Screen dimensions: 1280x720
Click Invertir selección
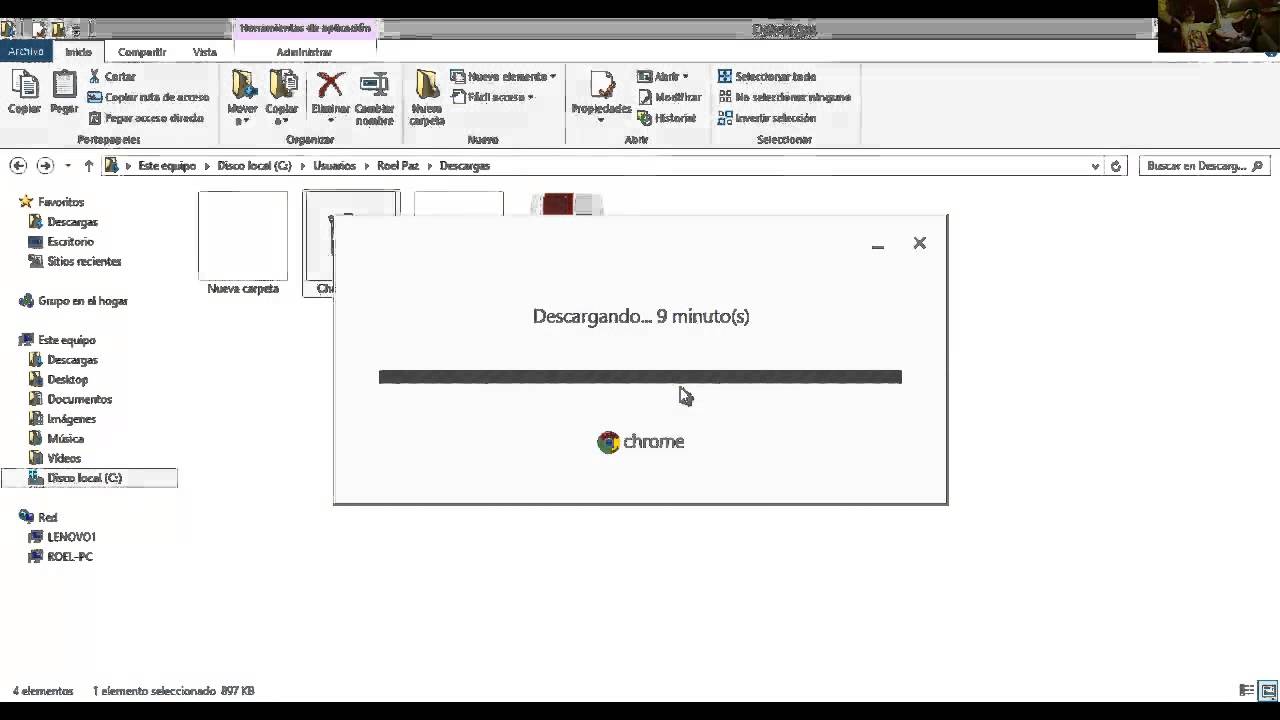pyautogui.click(x=767, y=118)
